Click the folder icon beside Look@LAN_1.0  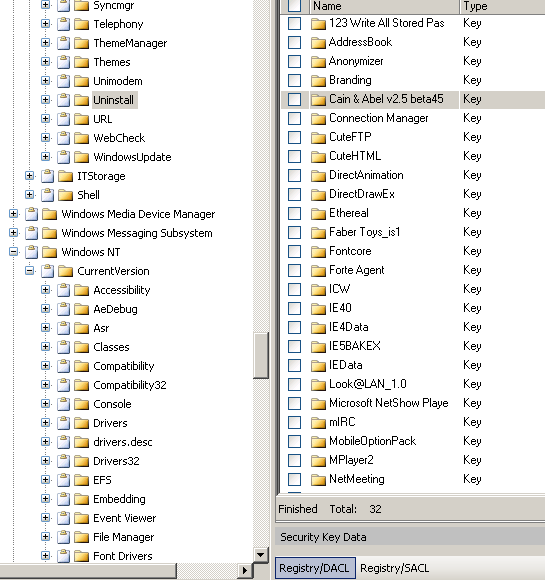318,385
